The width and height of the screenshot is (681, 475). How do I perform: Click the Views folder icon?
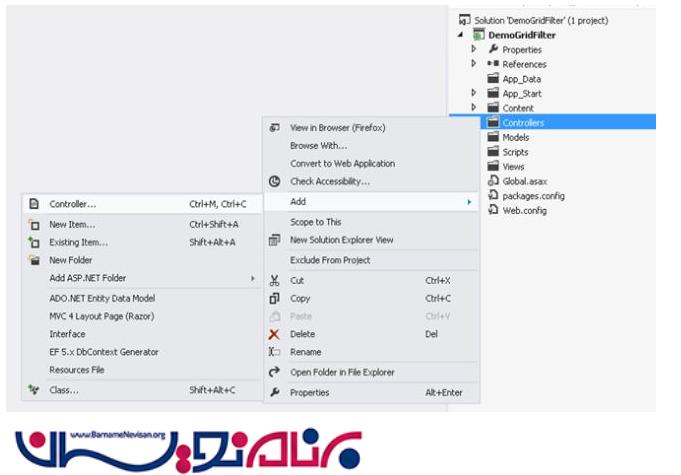(493, 166)
